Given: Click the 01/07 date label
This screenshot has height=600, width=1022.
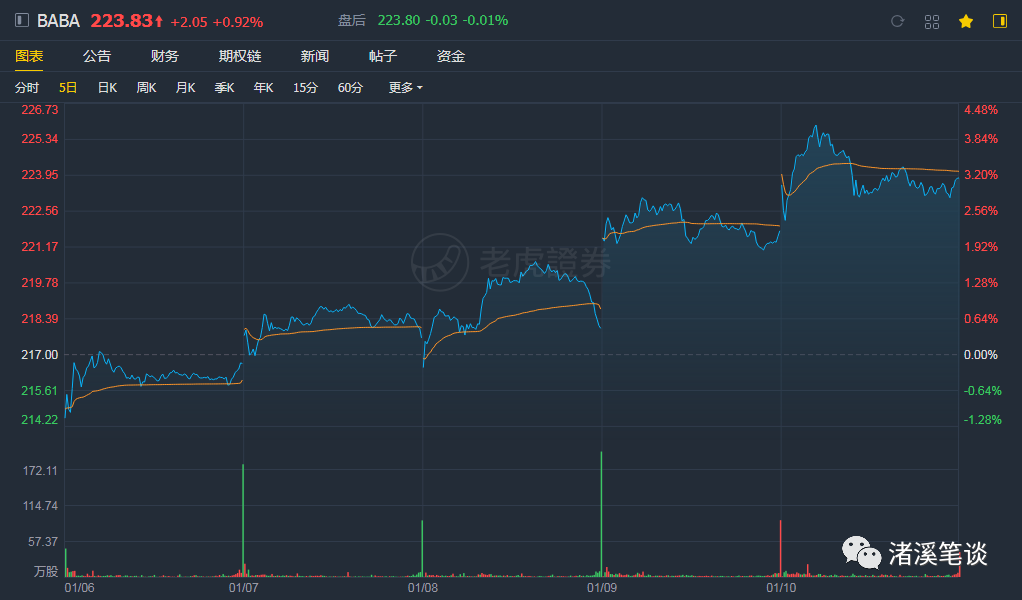Looking at the screenshot, I should point(243,588).
